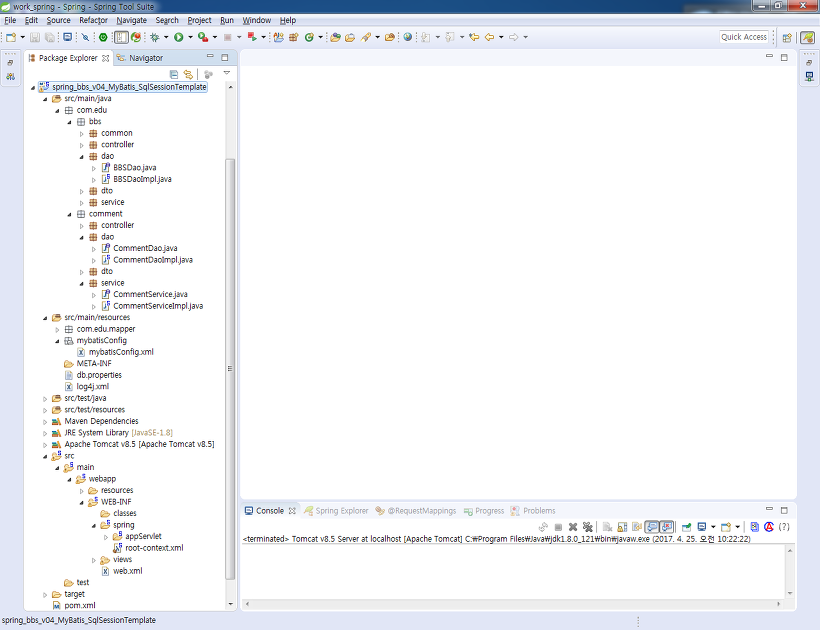Expand Maven Dependencies node
This screenshot has height=630, width=820.
click(x=45, y=421)
